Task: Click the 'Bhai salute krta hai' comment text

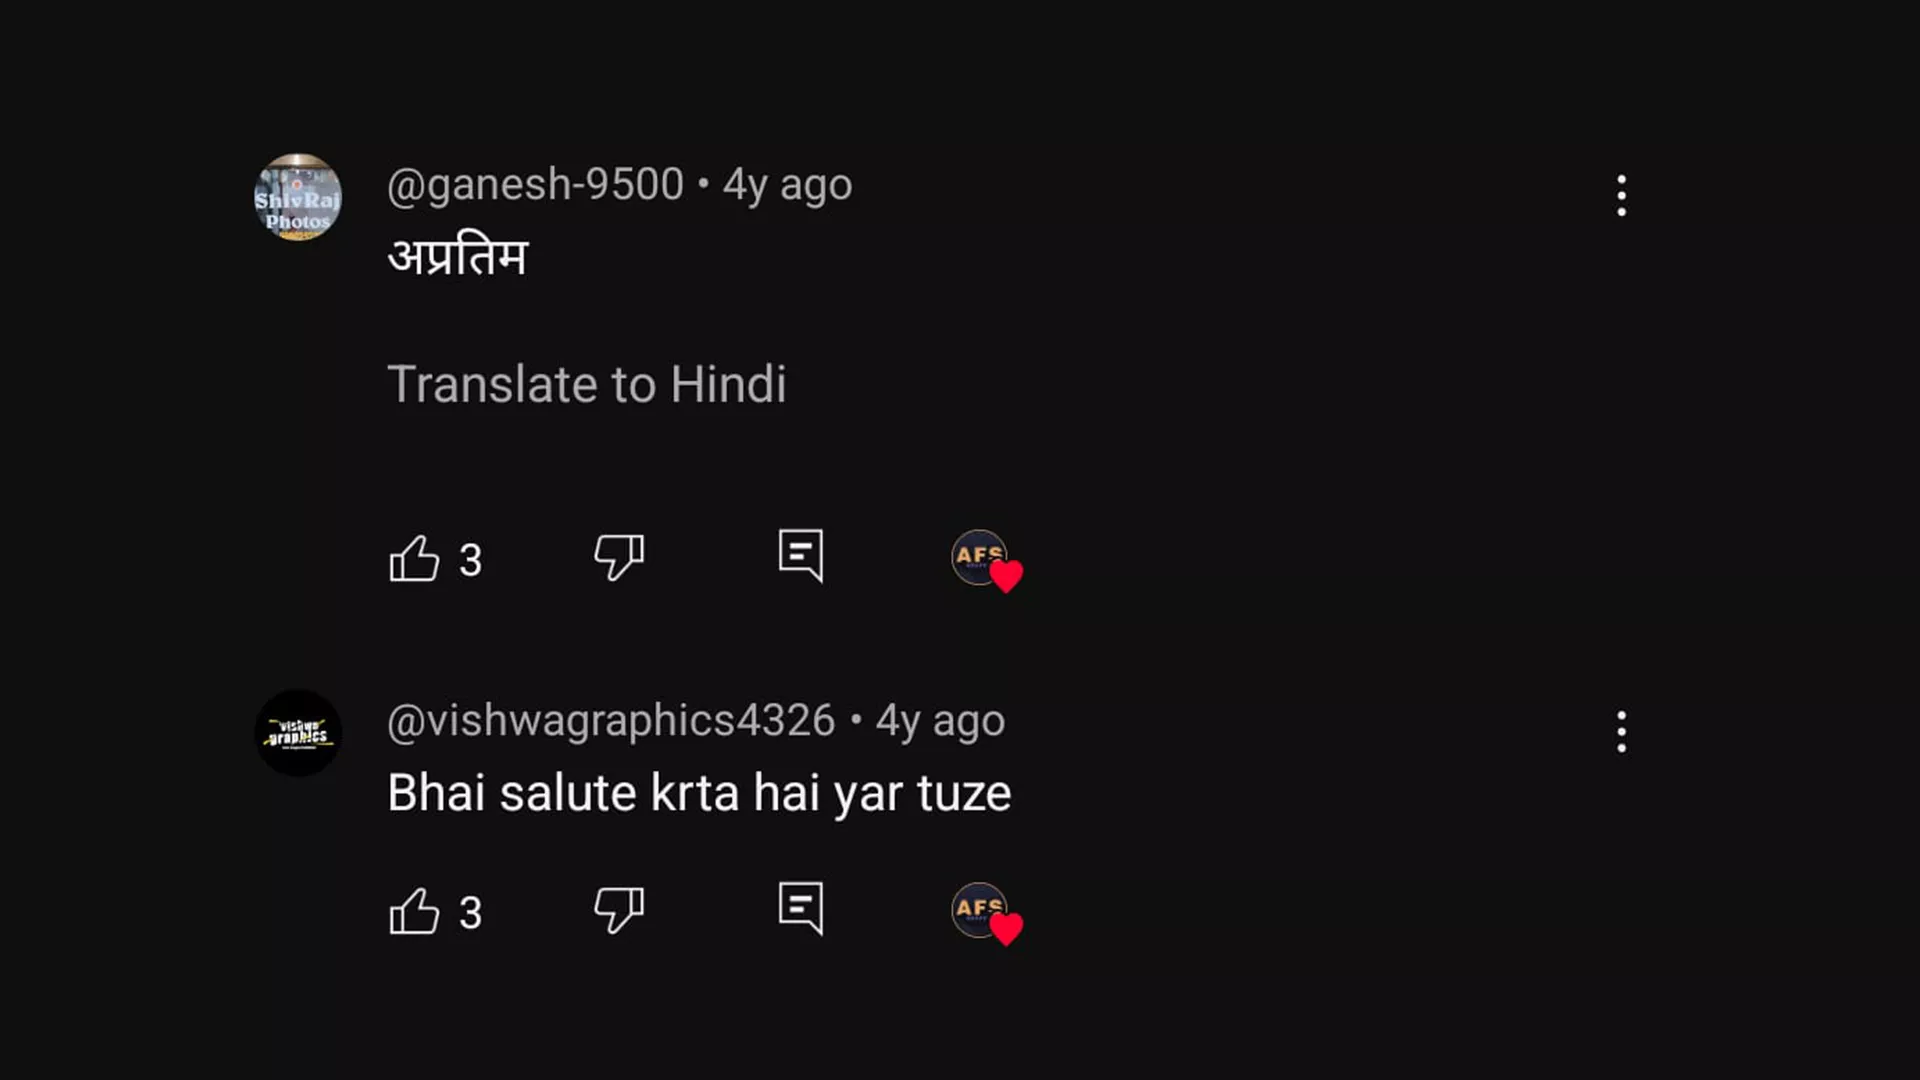Action: tap(698, 793)
